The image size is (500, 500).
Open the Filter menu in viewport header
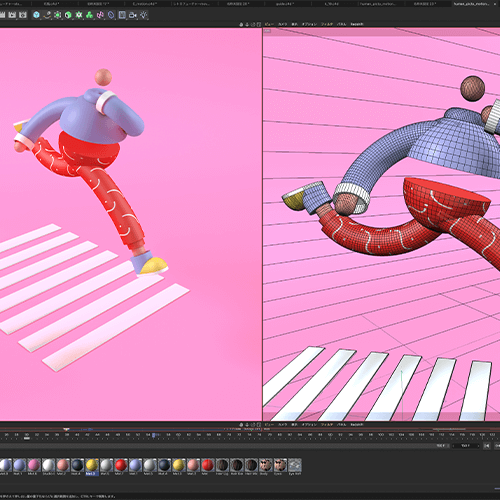coord(327,24)
